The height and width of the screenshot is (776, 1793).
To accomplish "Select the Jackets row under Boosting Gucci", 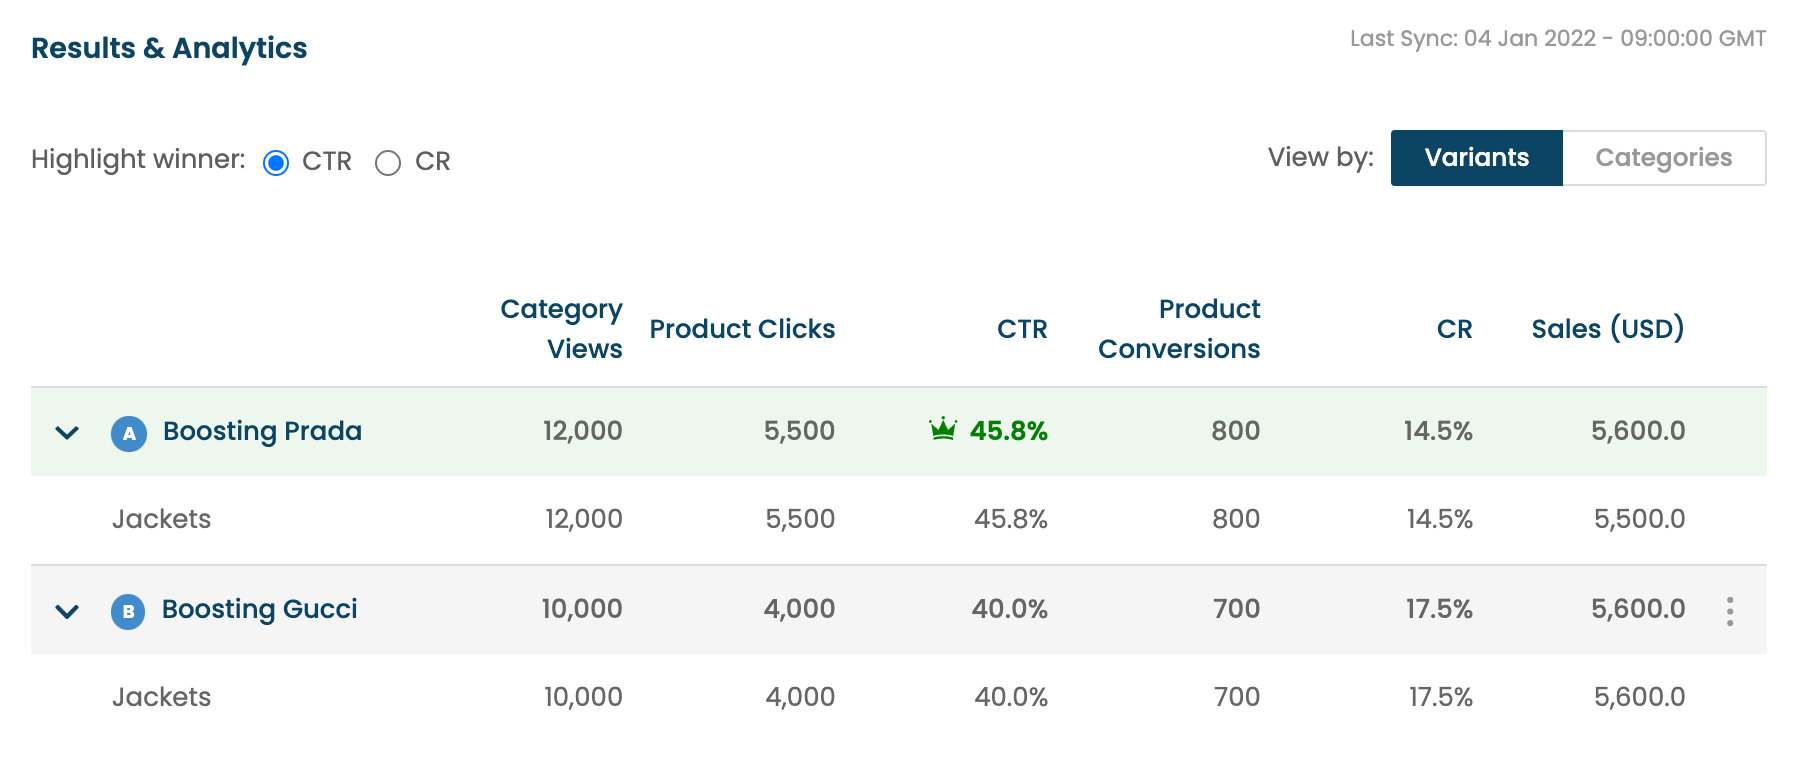I will 898,698.
